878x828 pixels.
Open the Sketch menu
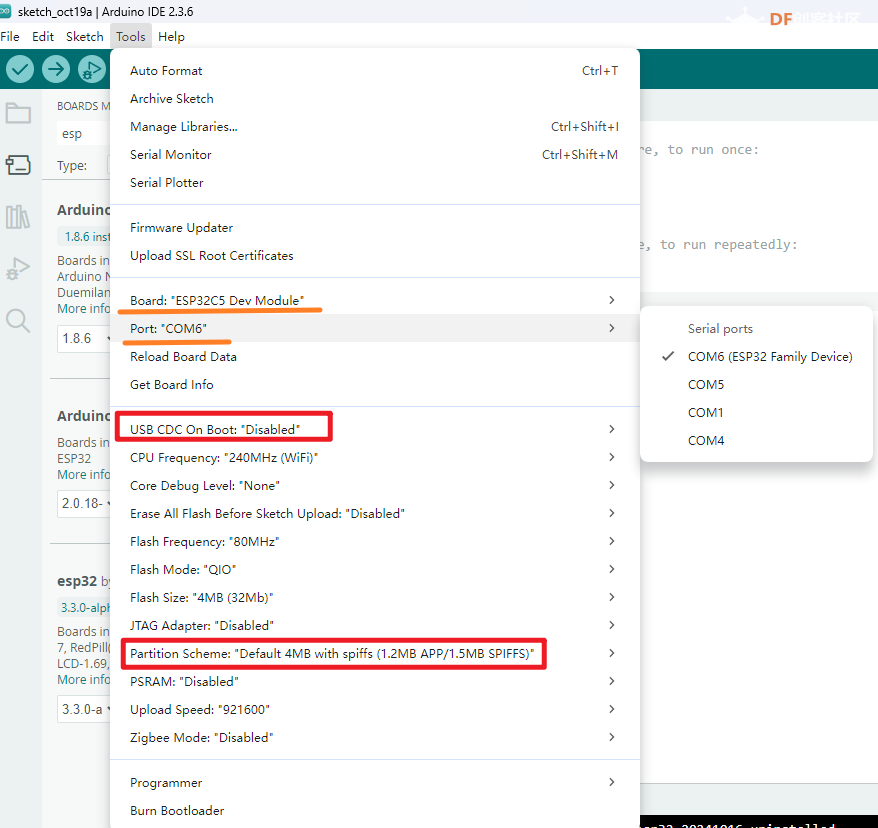[84, 36]
